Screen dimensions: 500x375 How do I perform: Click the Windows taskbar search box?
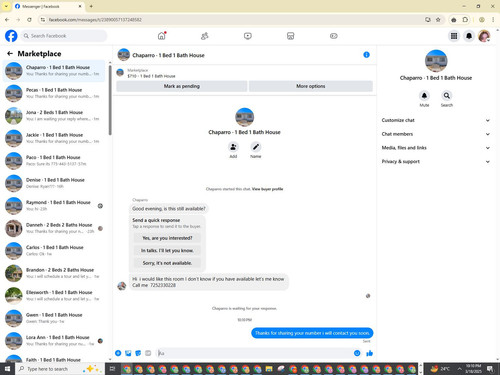59,369
